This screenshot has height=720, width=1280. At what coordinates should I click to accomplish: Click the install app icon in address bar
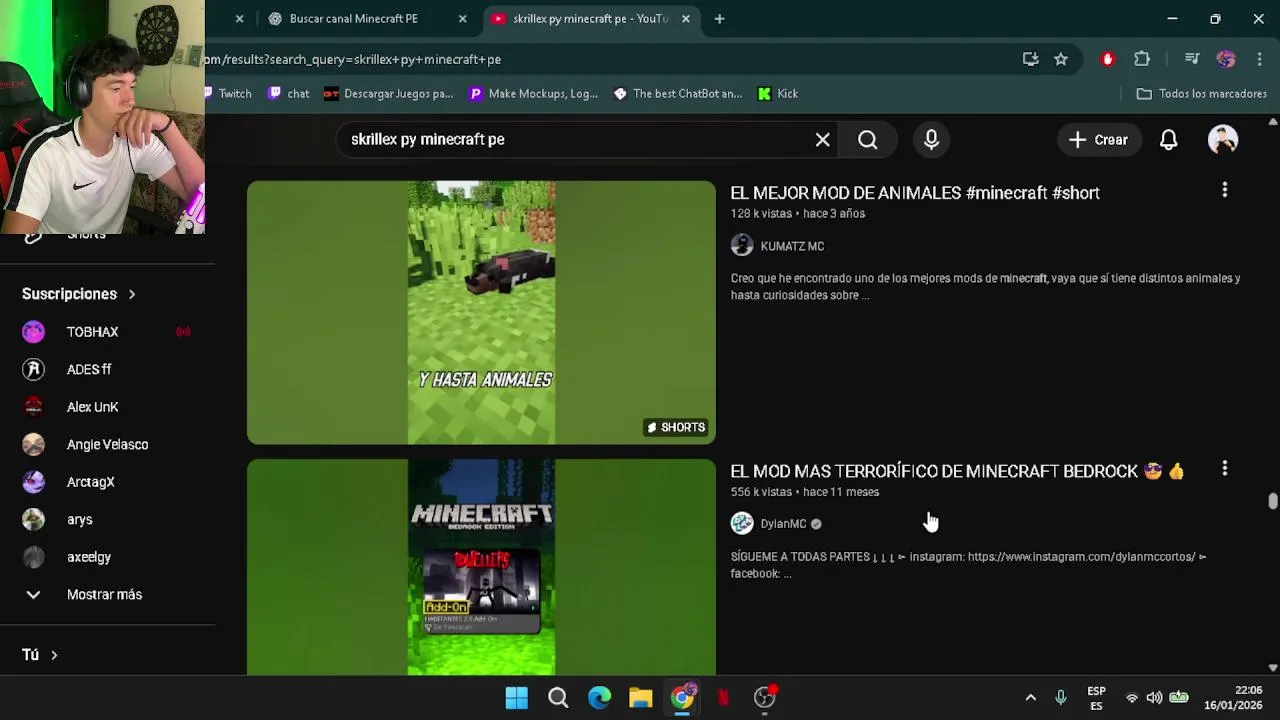click(1031, 59)
